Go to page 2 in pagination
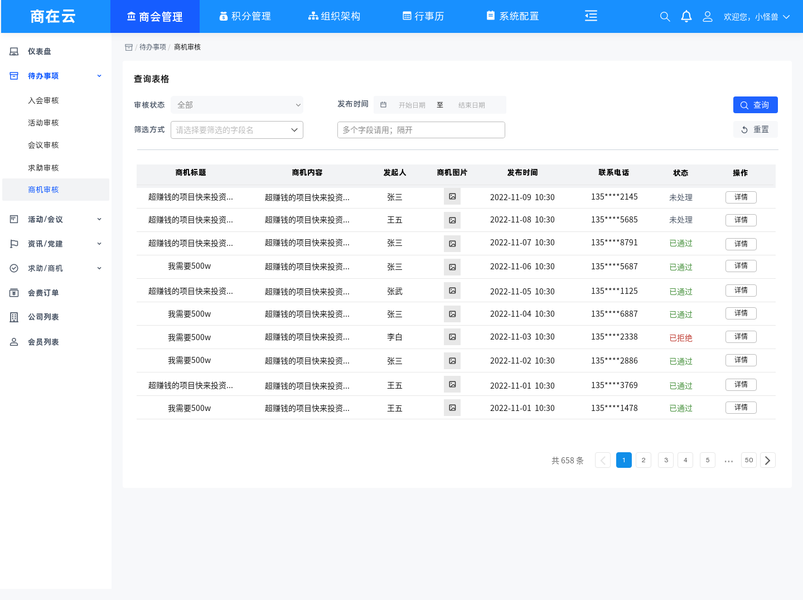 coord(643,460)
